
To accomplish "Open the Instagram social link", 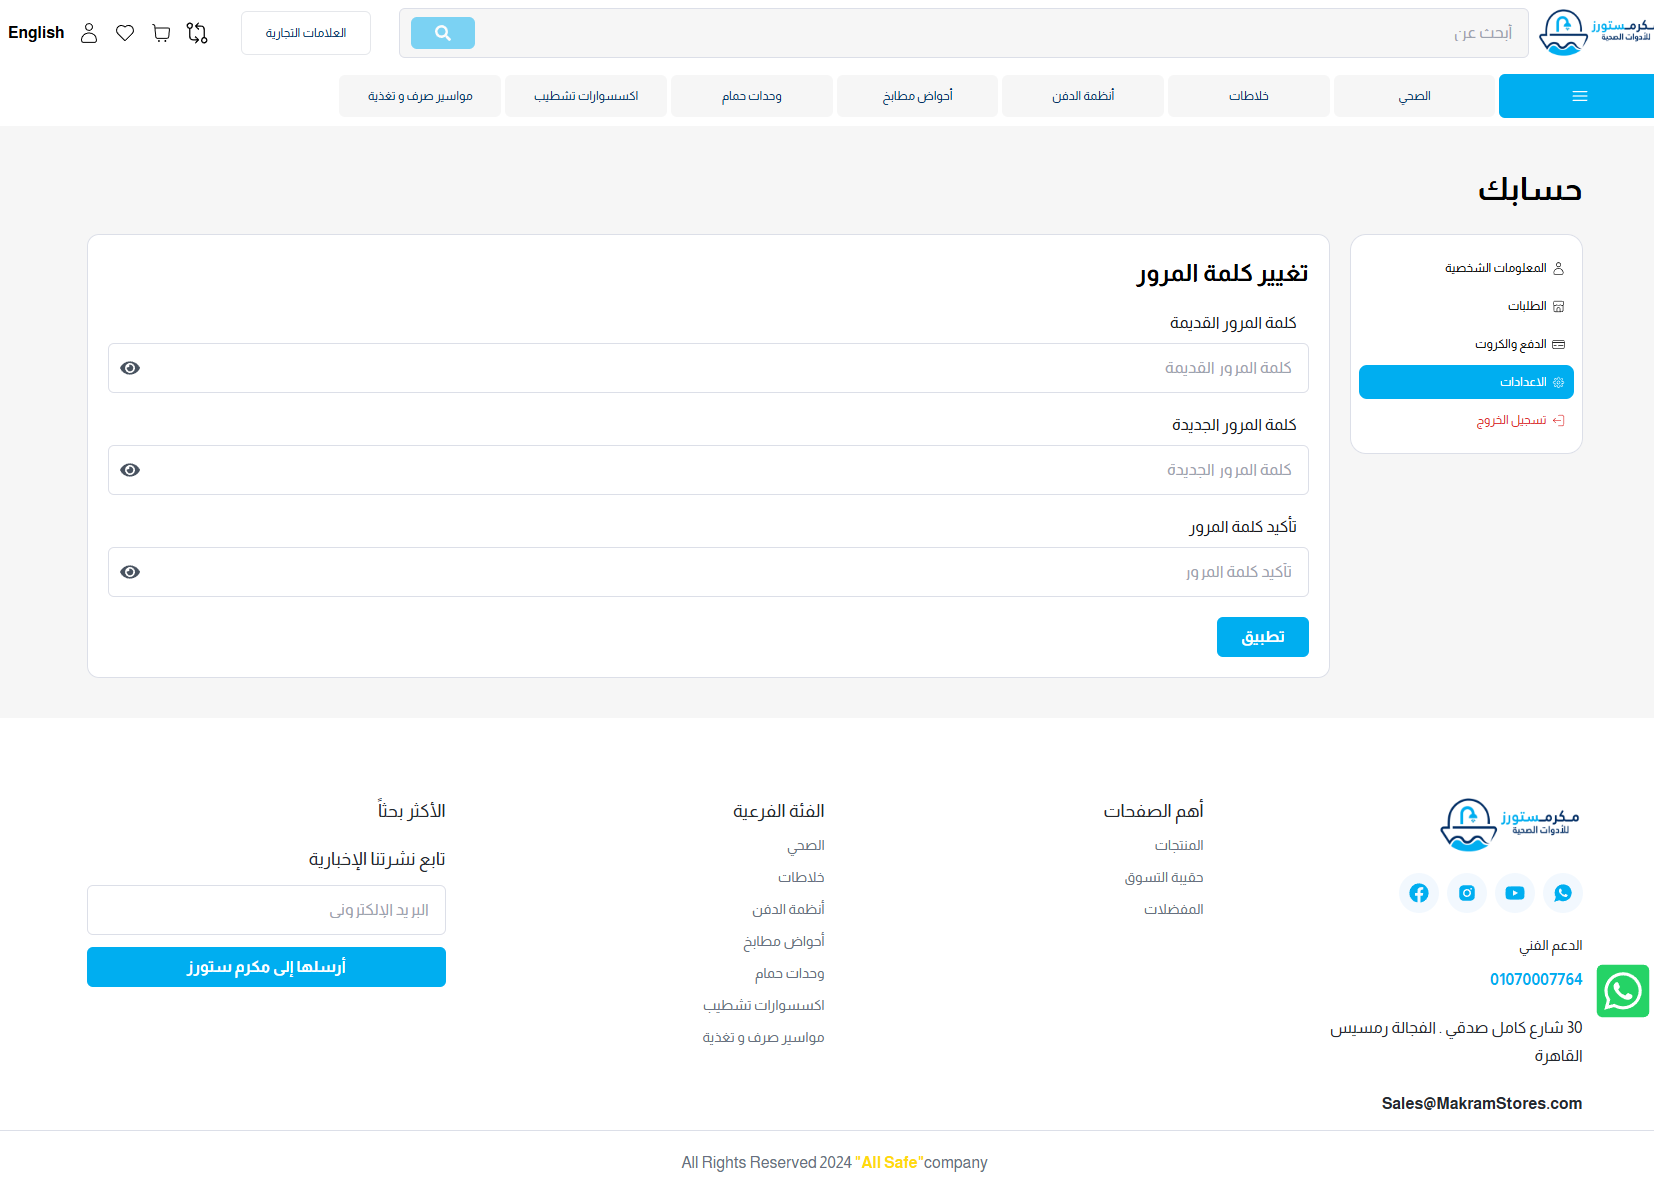I will pyautogui.click(x=1466, y=893).
